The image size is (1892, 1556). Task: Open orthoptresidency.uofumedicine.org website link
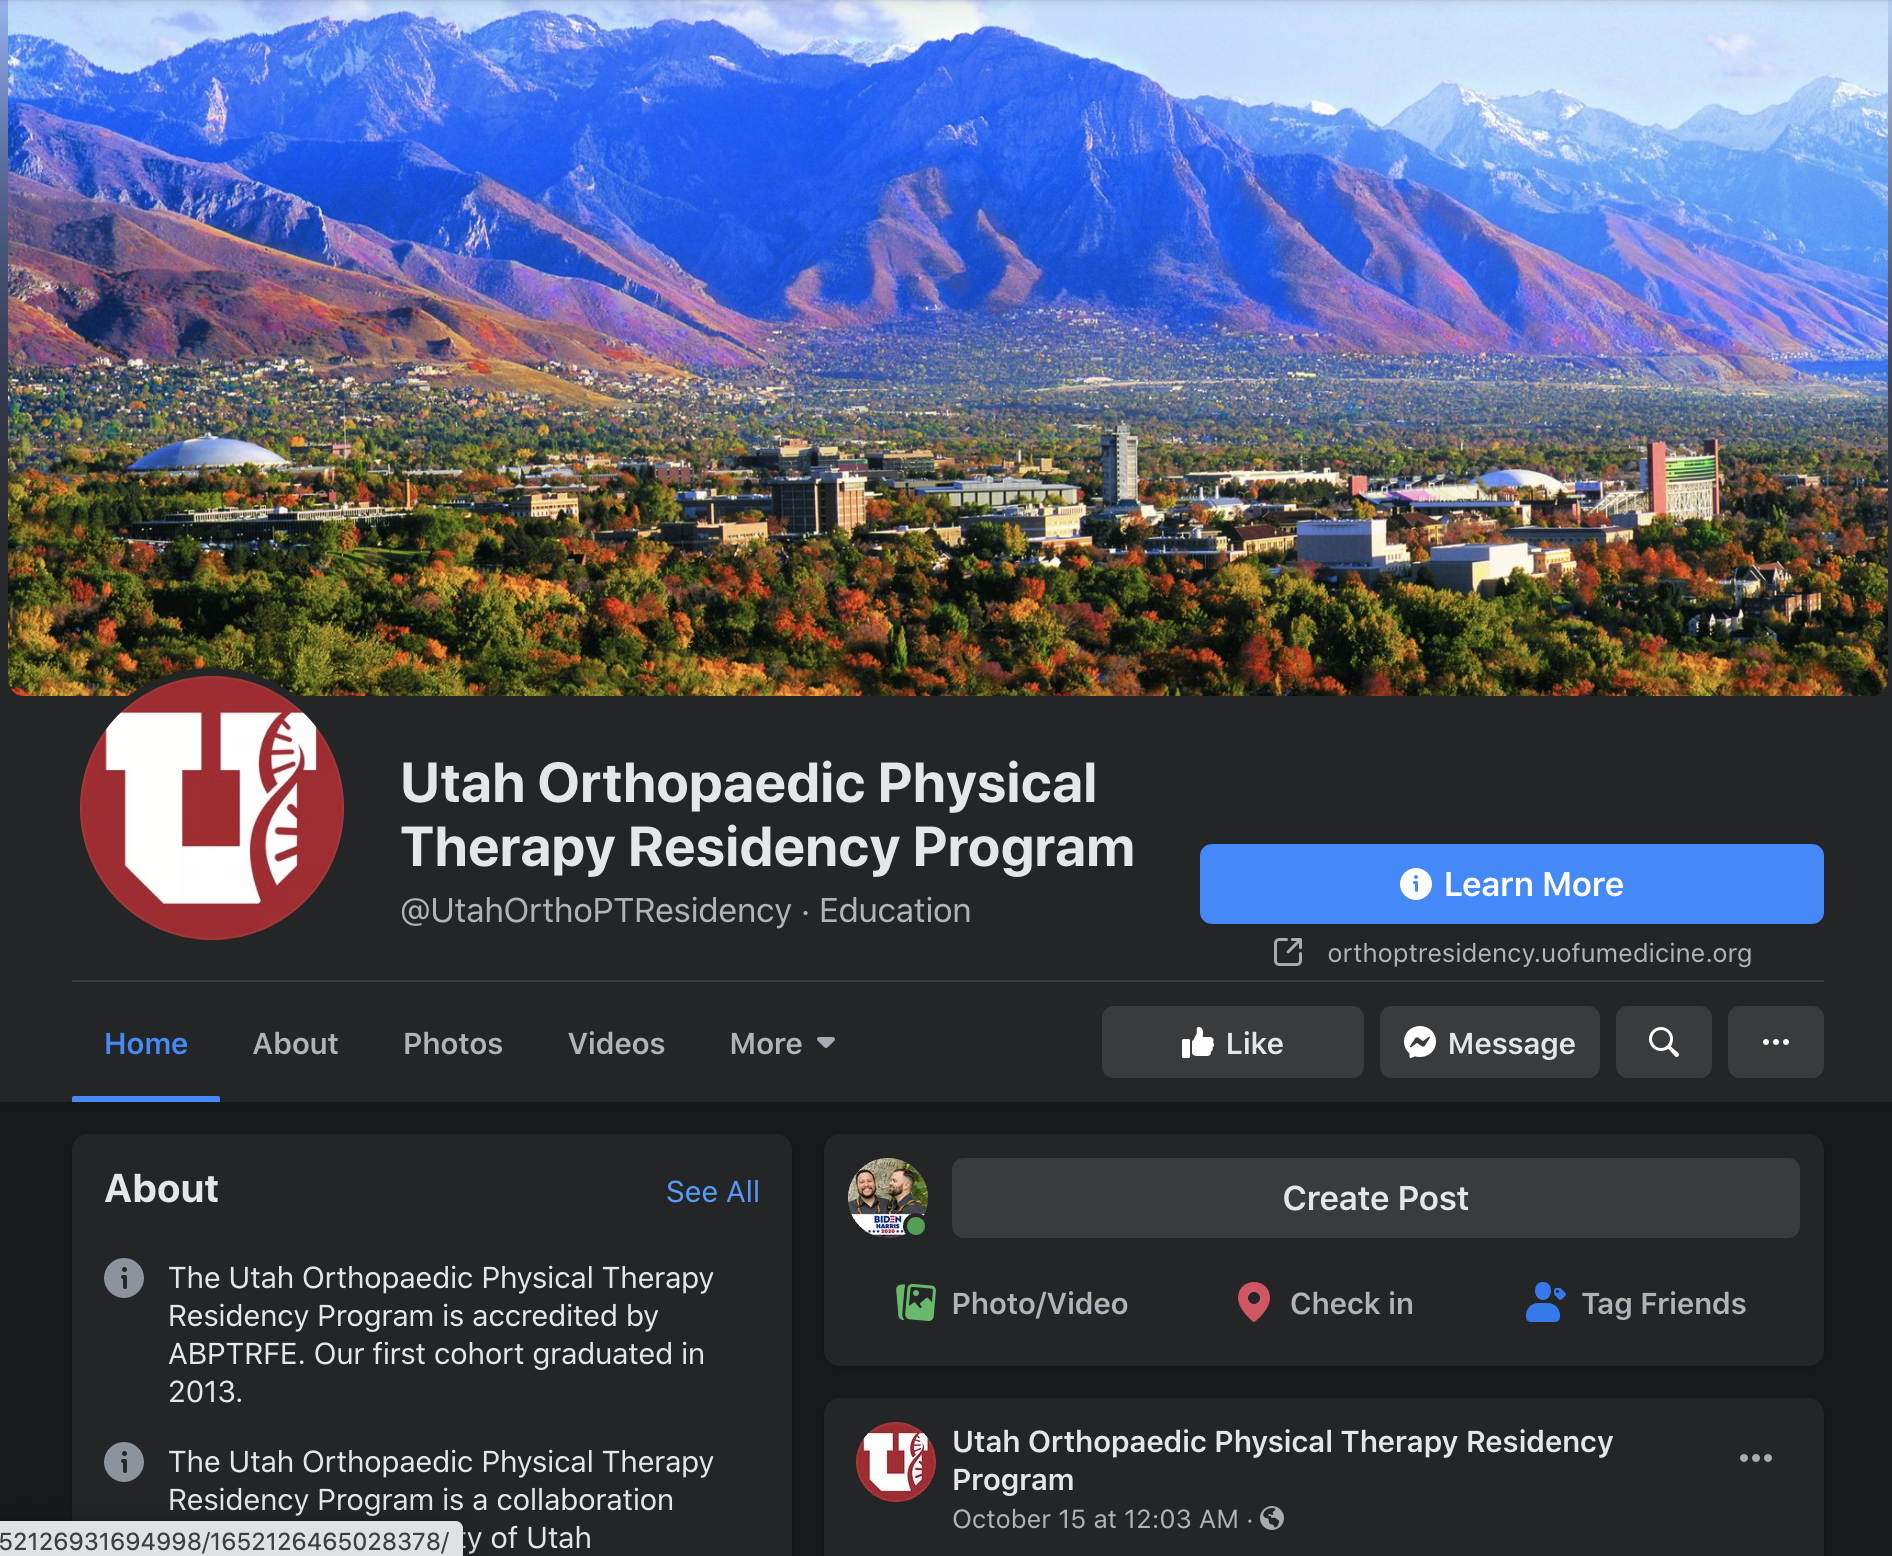click(1539, 953)
